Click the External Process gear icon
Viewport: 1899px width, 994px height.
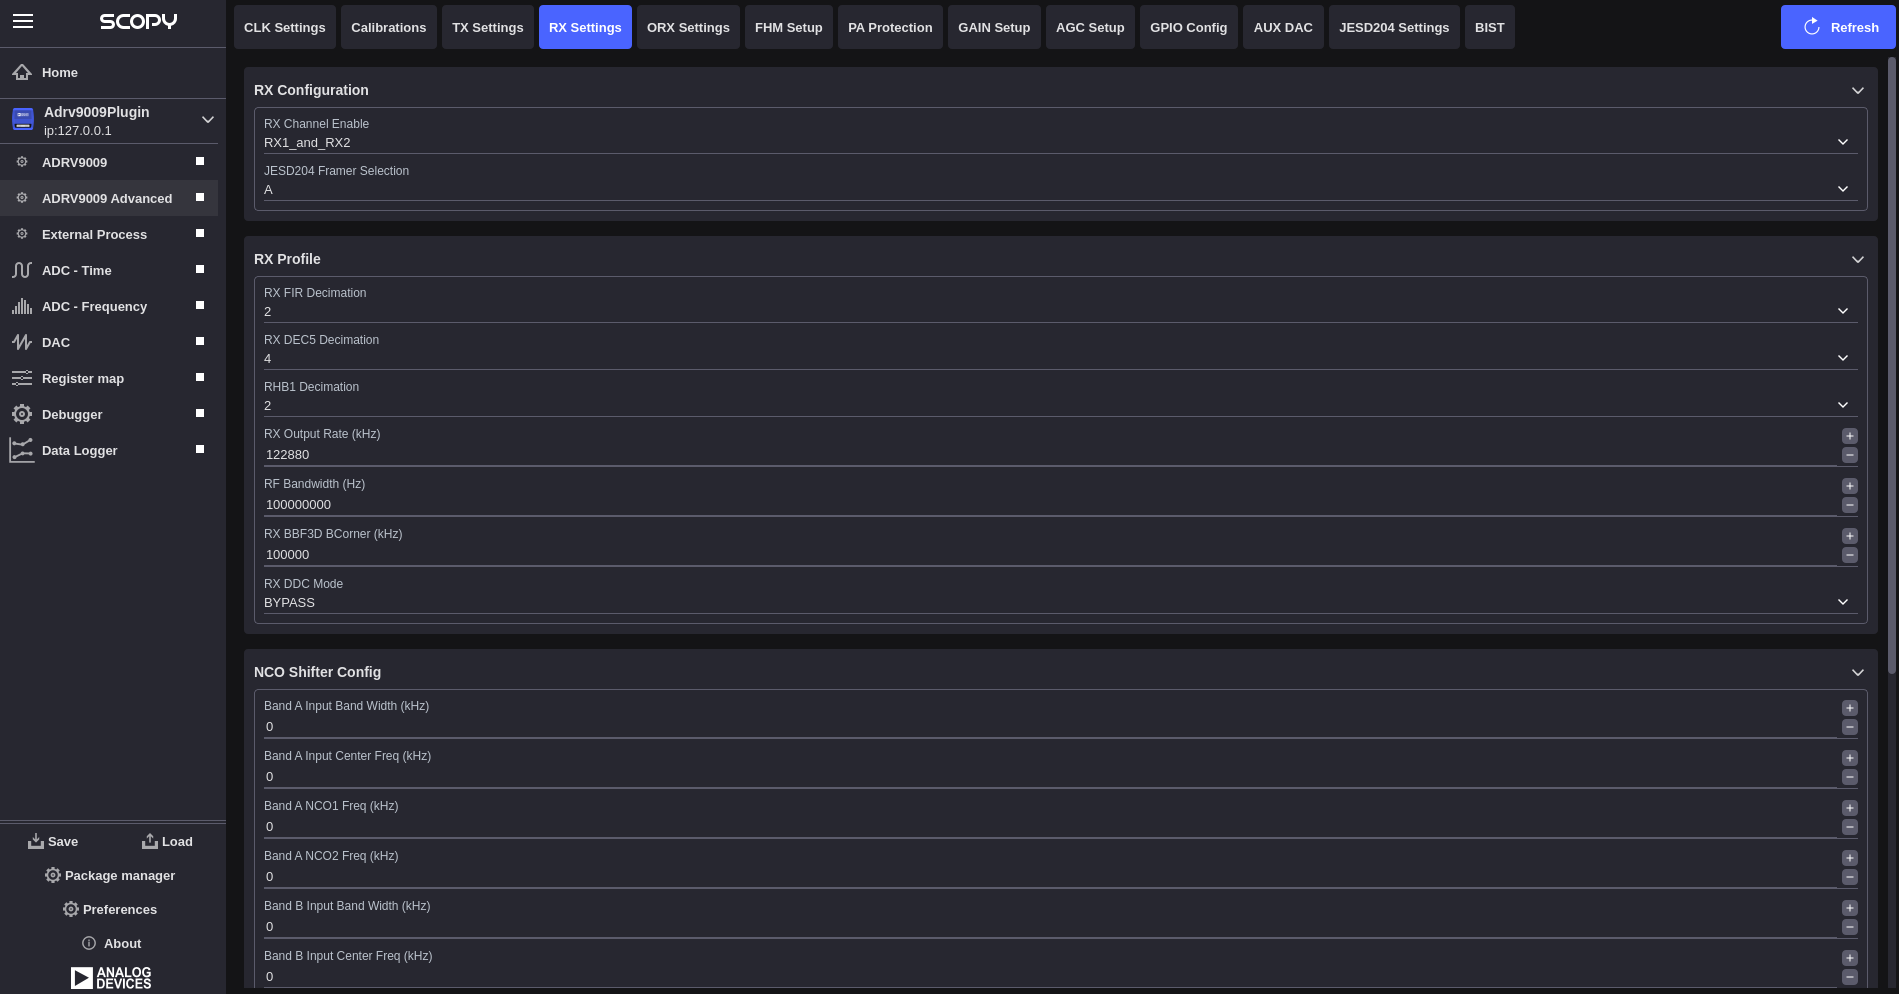click(22, 234)
